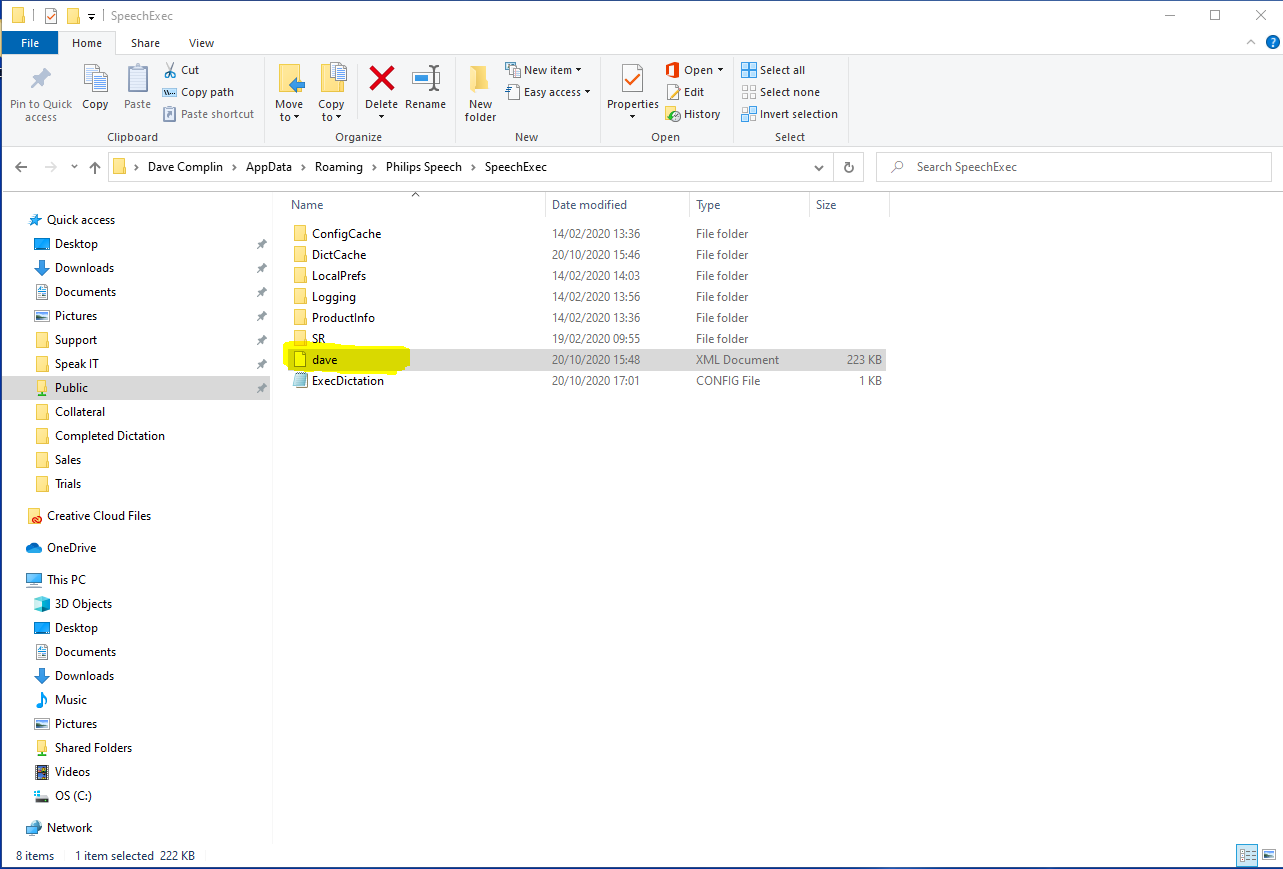Navigate to Roaming in address path
1283x869 pixels.
coord(339,167)
